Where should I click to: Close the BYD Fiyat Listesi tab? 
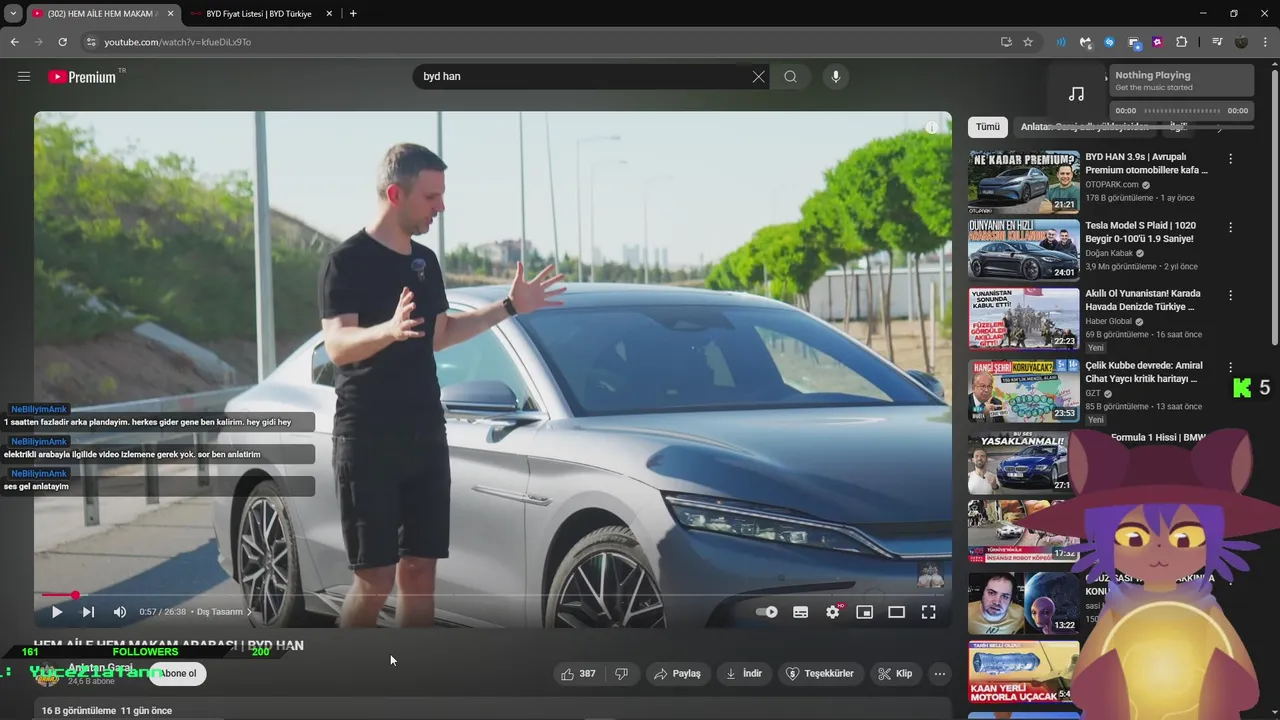pyautogui.click(x=329, y=14)
